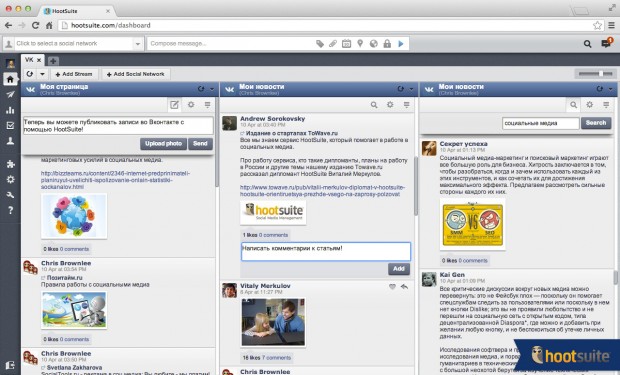This screenshot has height=375, width=620.
Task: Open middle Мои новости header dropdown arrow
Action: pos(411,89)
